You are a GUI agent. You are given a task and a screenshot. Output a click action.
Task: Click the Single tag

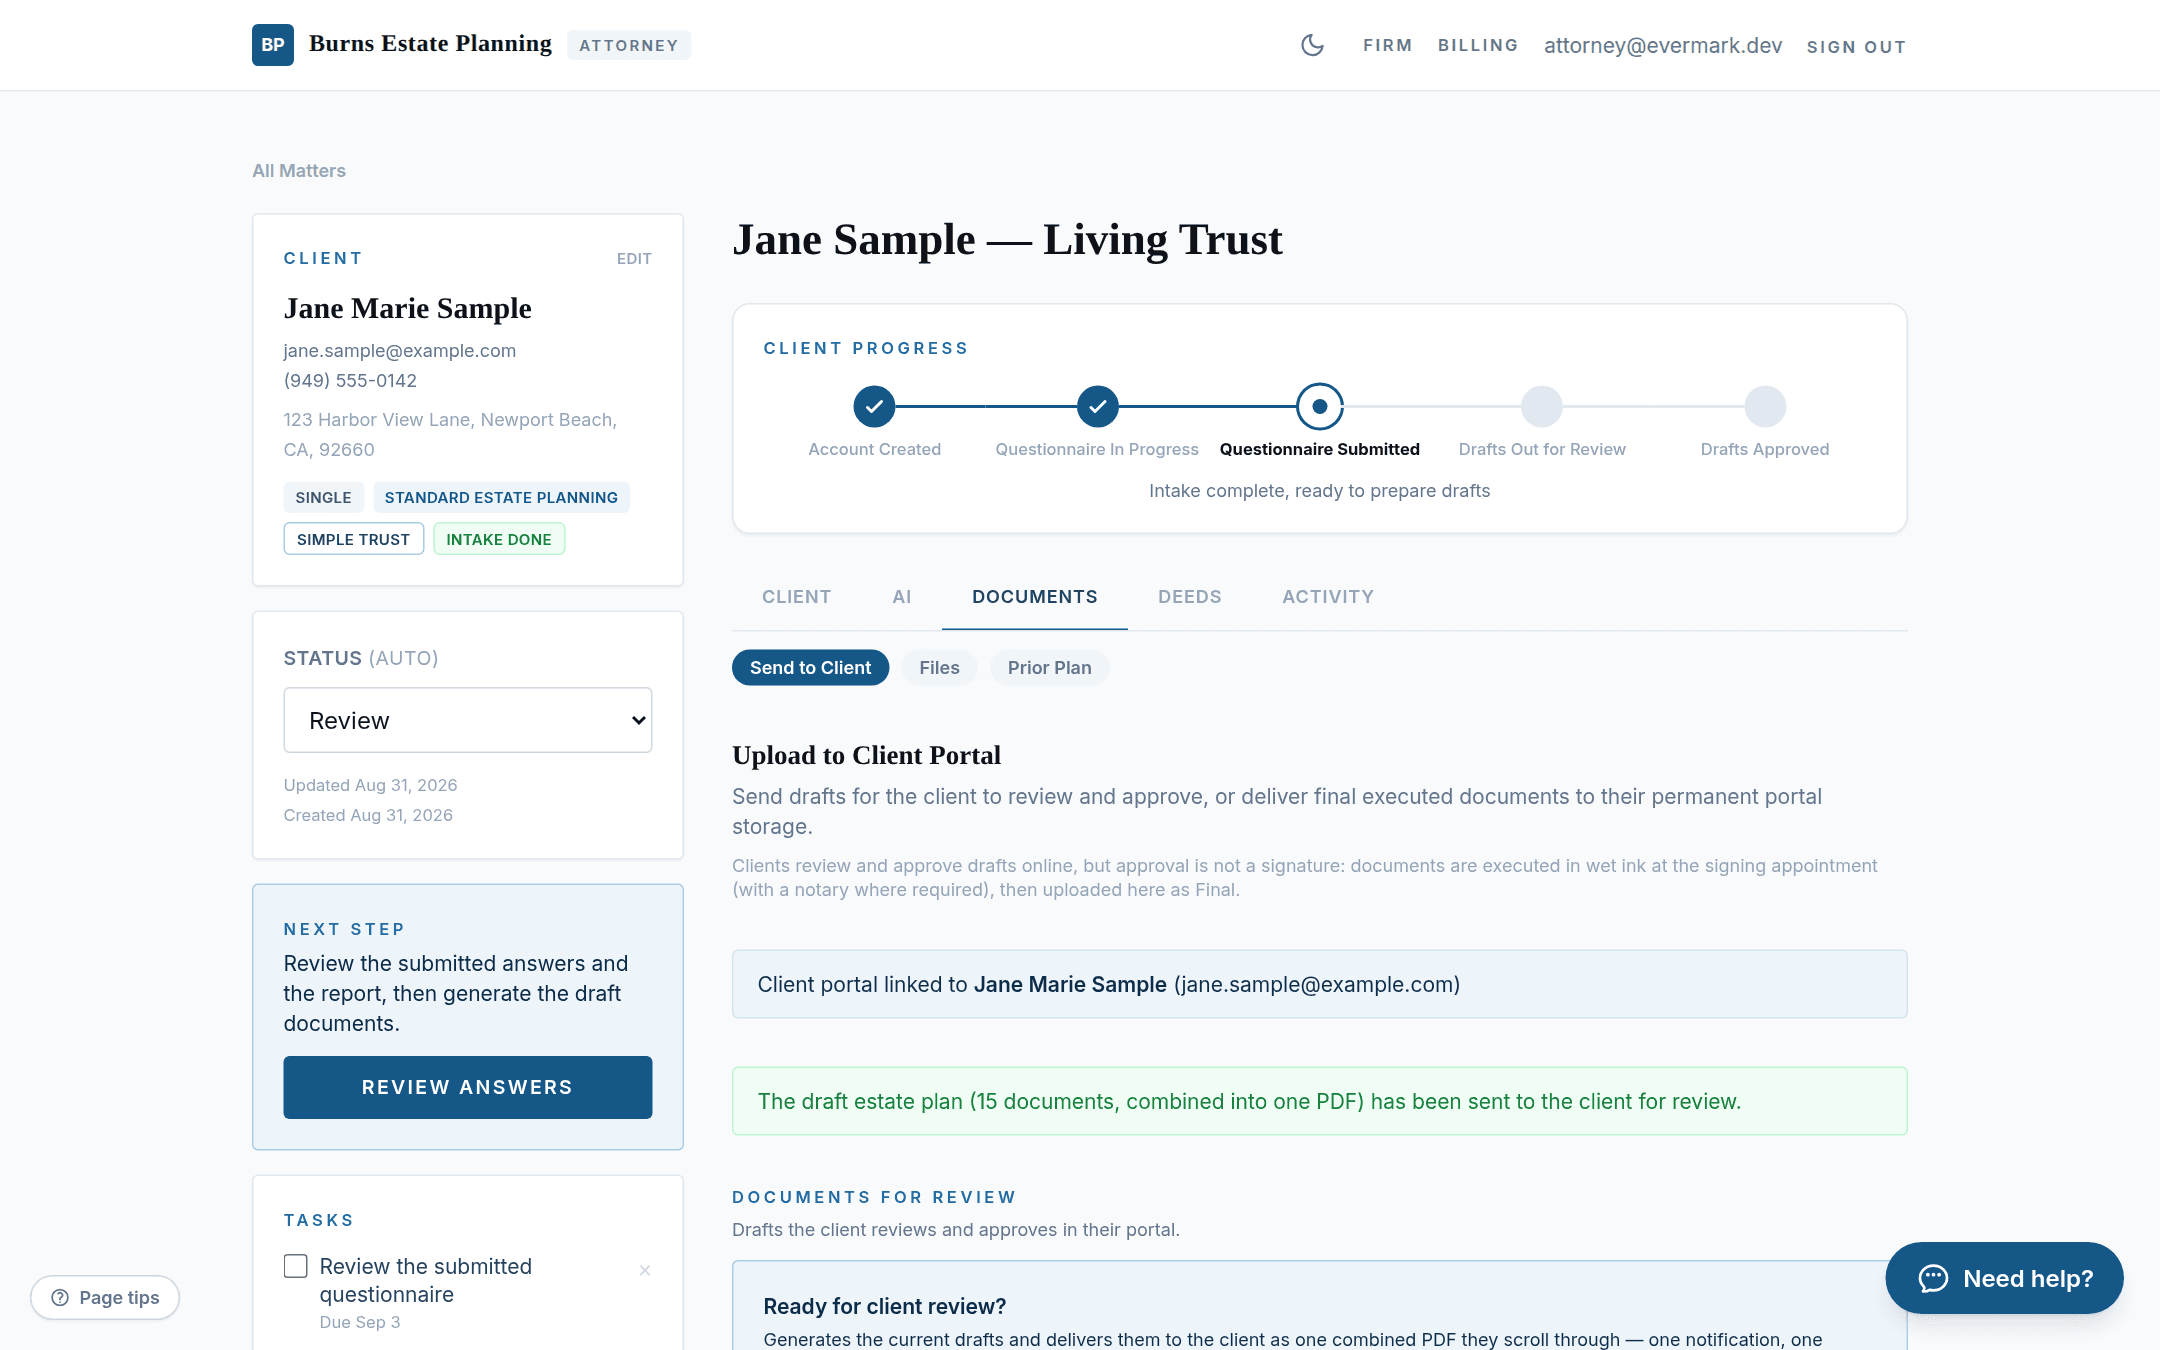pos(323,497)
